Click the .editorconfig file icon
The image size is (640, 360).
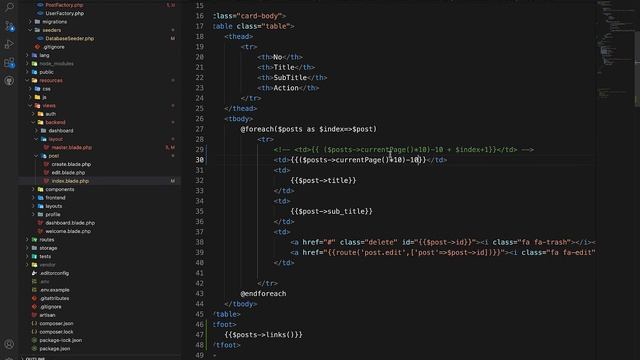[x=34, y=273]
